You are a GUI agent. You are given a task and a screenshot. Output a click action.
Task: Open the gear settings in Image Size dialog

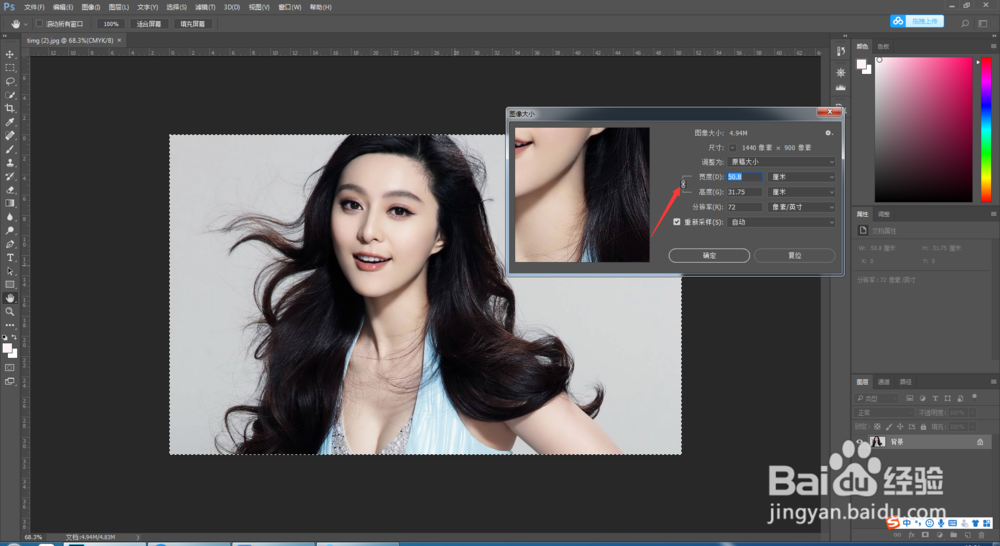pyautogui.click(x=828, y=133)
